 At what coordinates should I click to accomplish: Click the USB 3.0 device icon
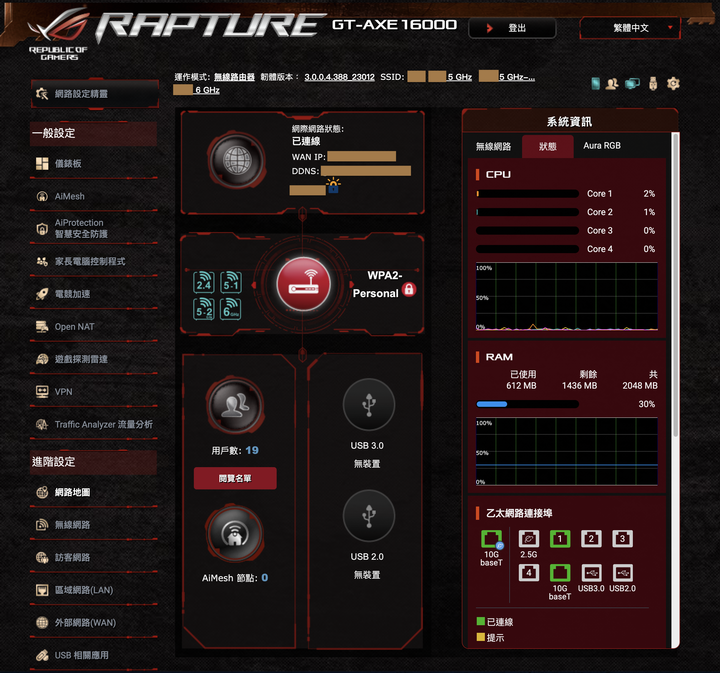[x=369, y=404]
